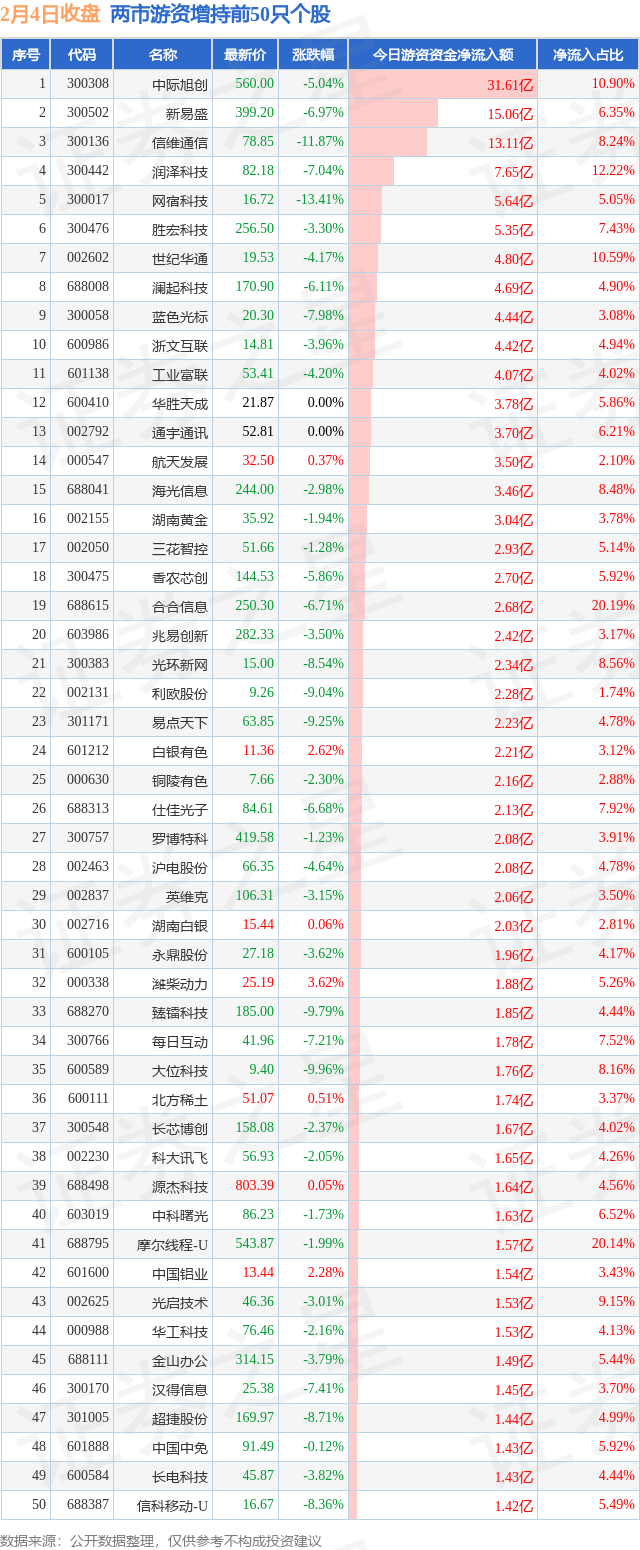Screen dimensions: 640x1550
Task: Click the 20.19% ratio for 合合信息
Action: [612, 606]
